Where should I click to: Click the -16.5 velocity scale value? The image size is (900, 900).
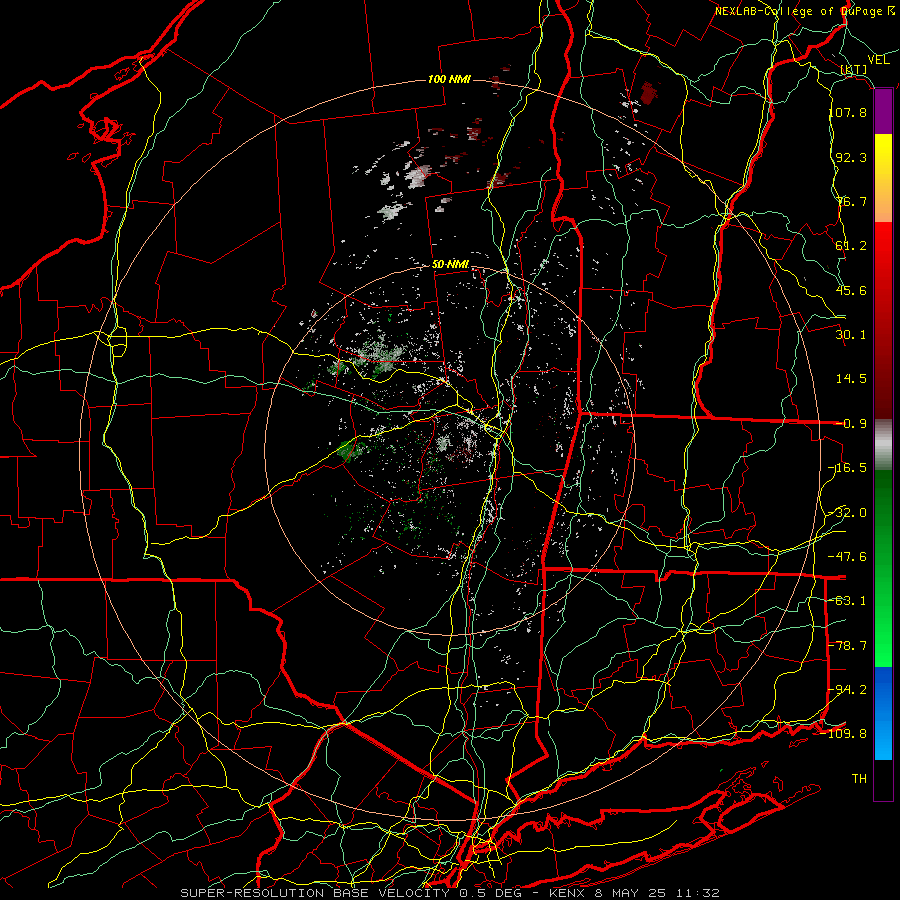(848, 468)
